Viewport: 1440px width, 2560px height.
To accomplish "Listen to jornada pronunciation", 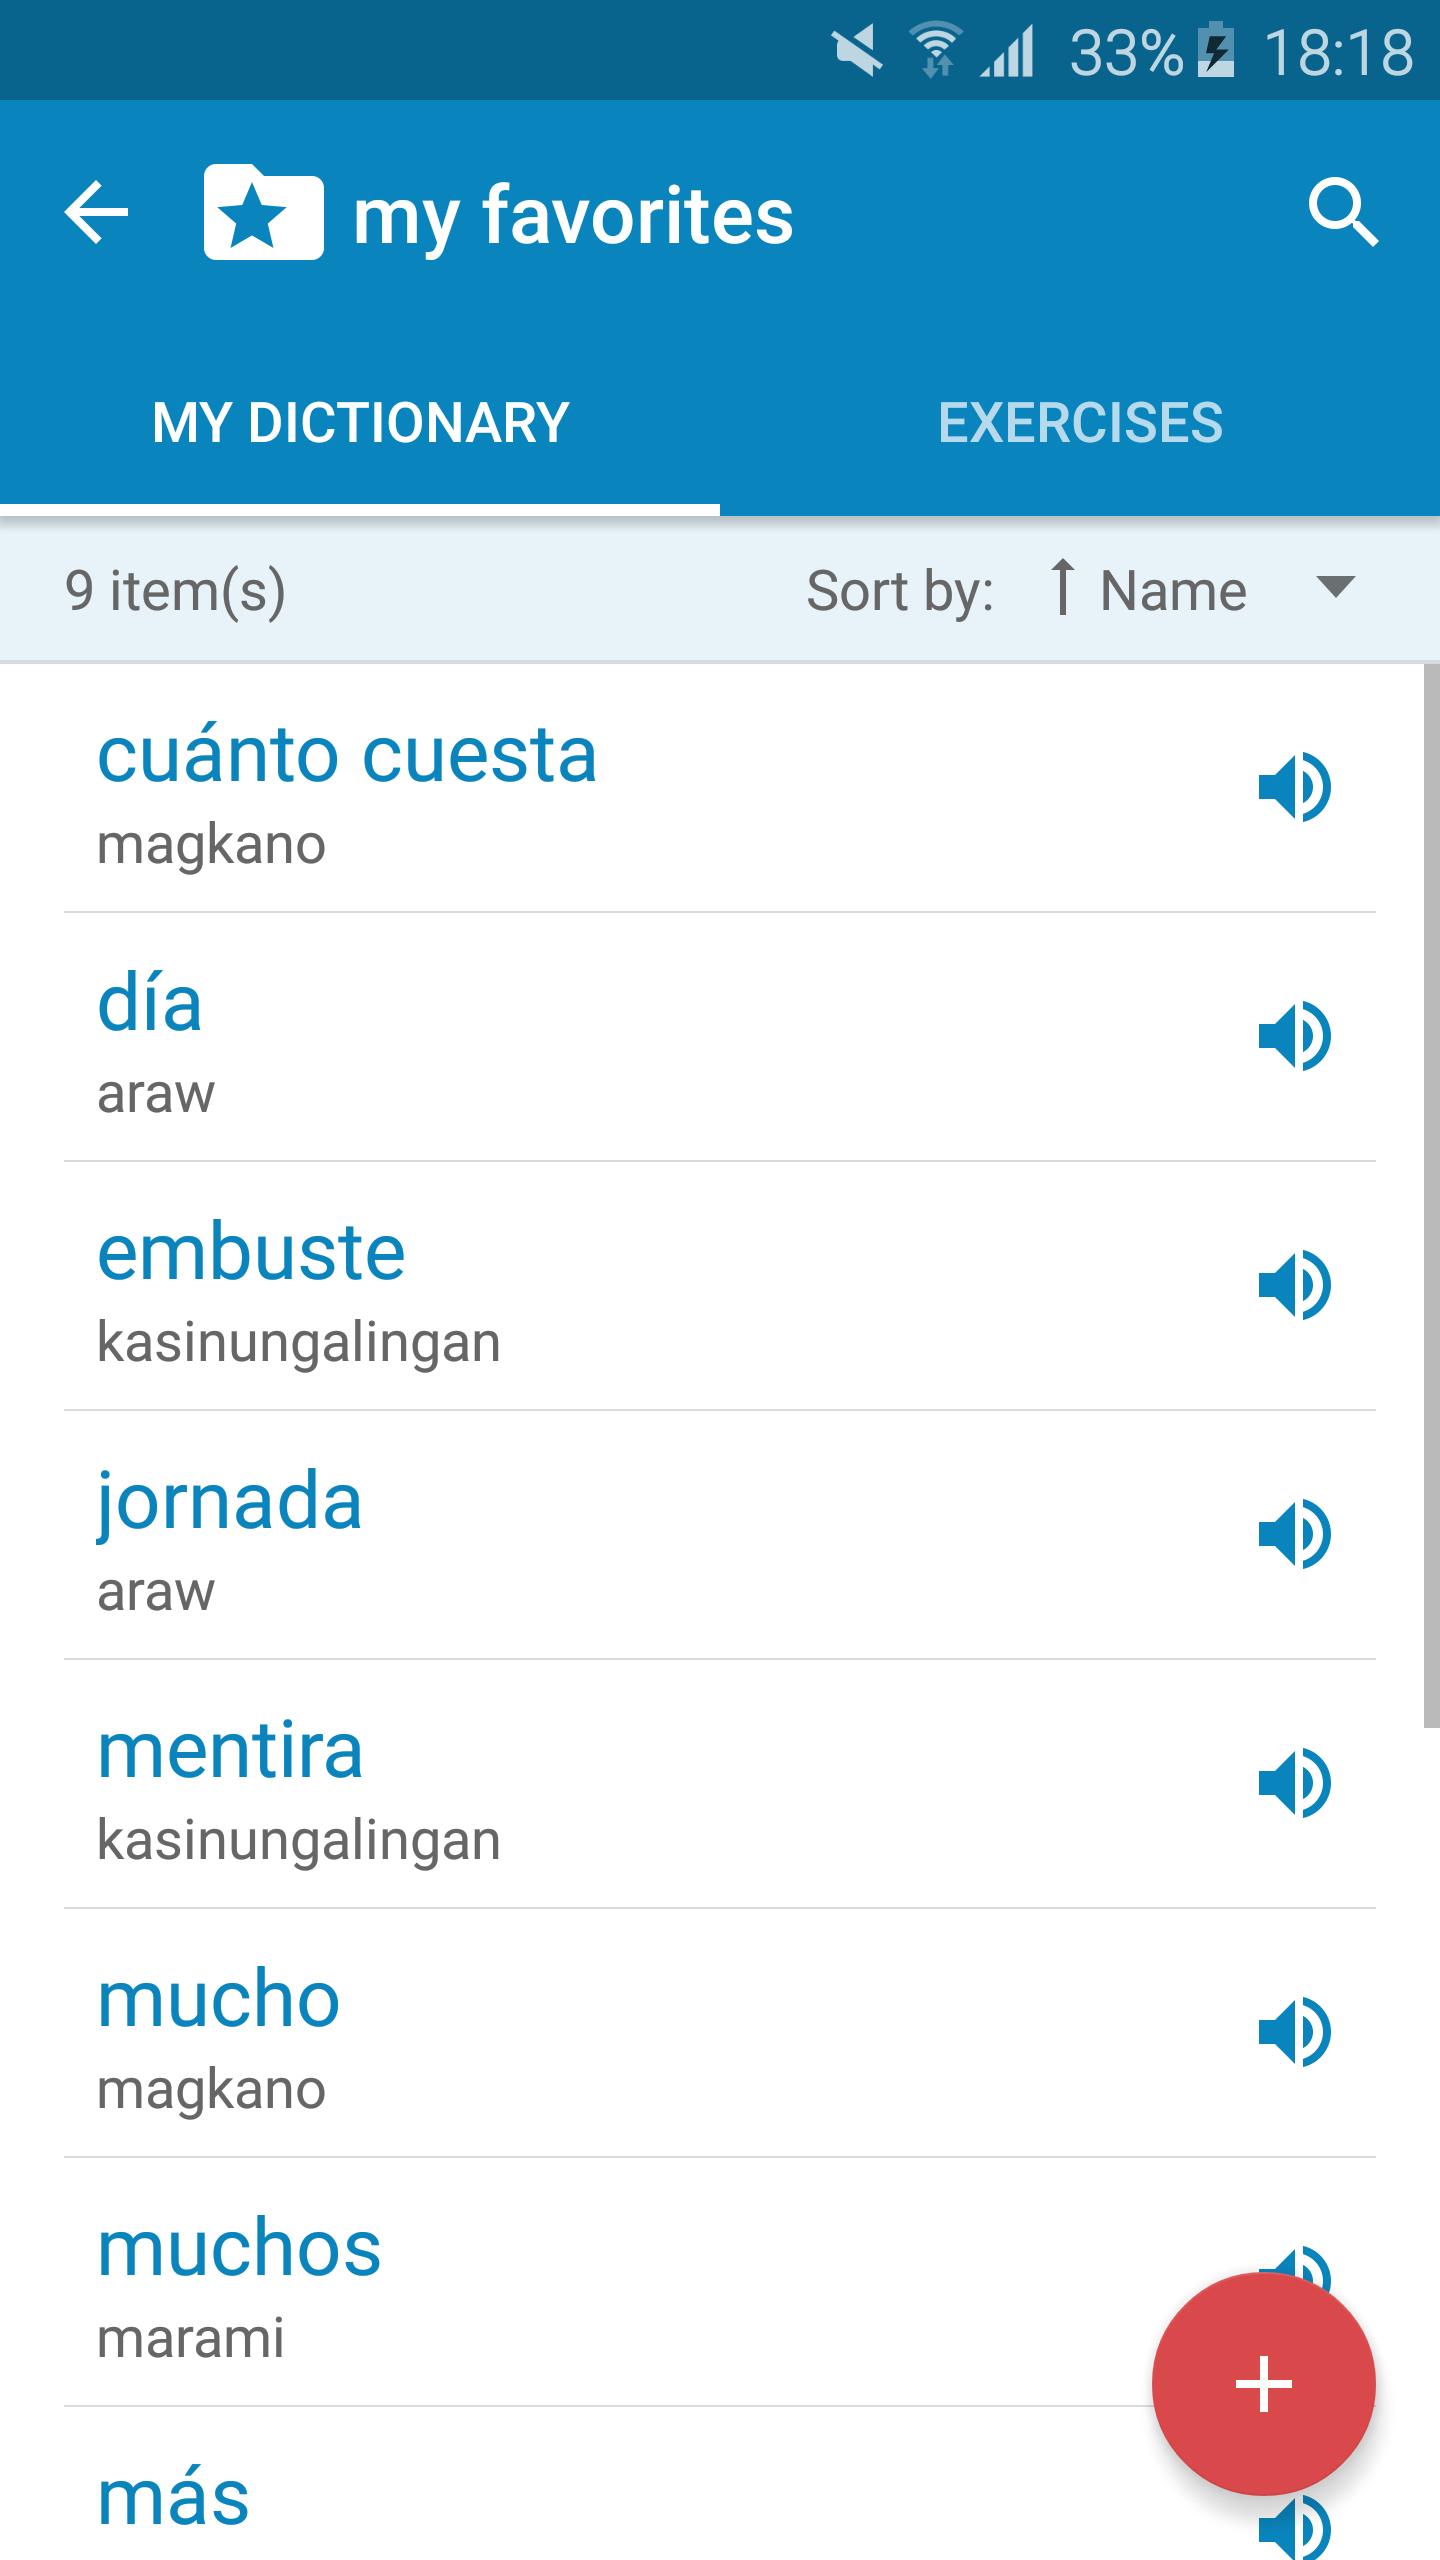I will coord(1295,1535).
